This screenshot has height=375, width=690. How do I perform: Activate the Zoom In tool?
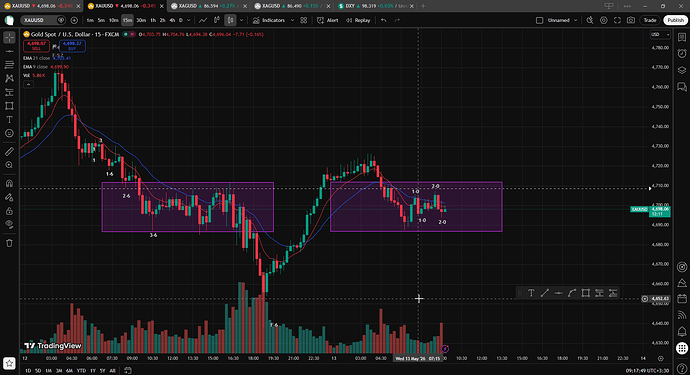(9, 165)
